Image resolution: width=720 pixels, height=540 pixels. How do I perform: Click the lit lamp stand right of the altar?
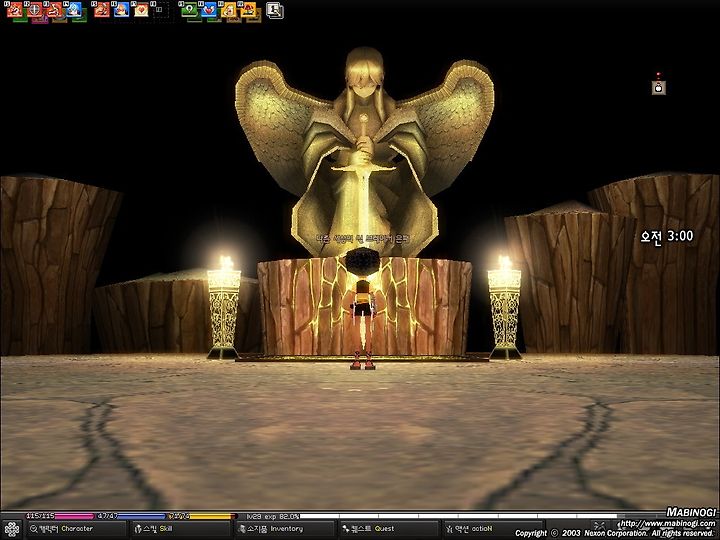point(504,307)
